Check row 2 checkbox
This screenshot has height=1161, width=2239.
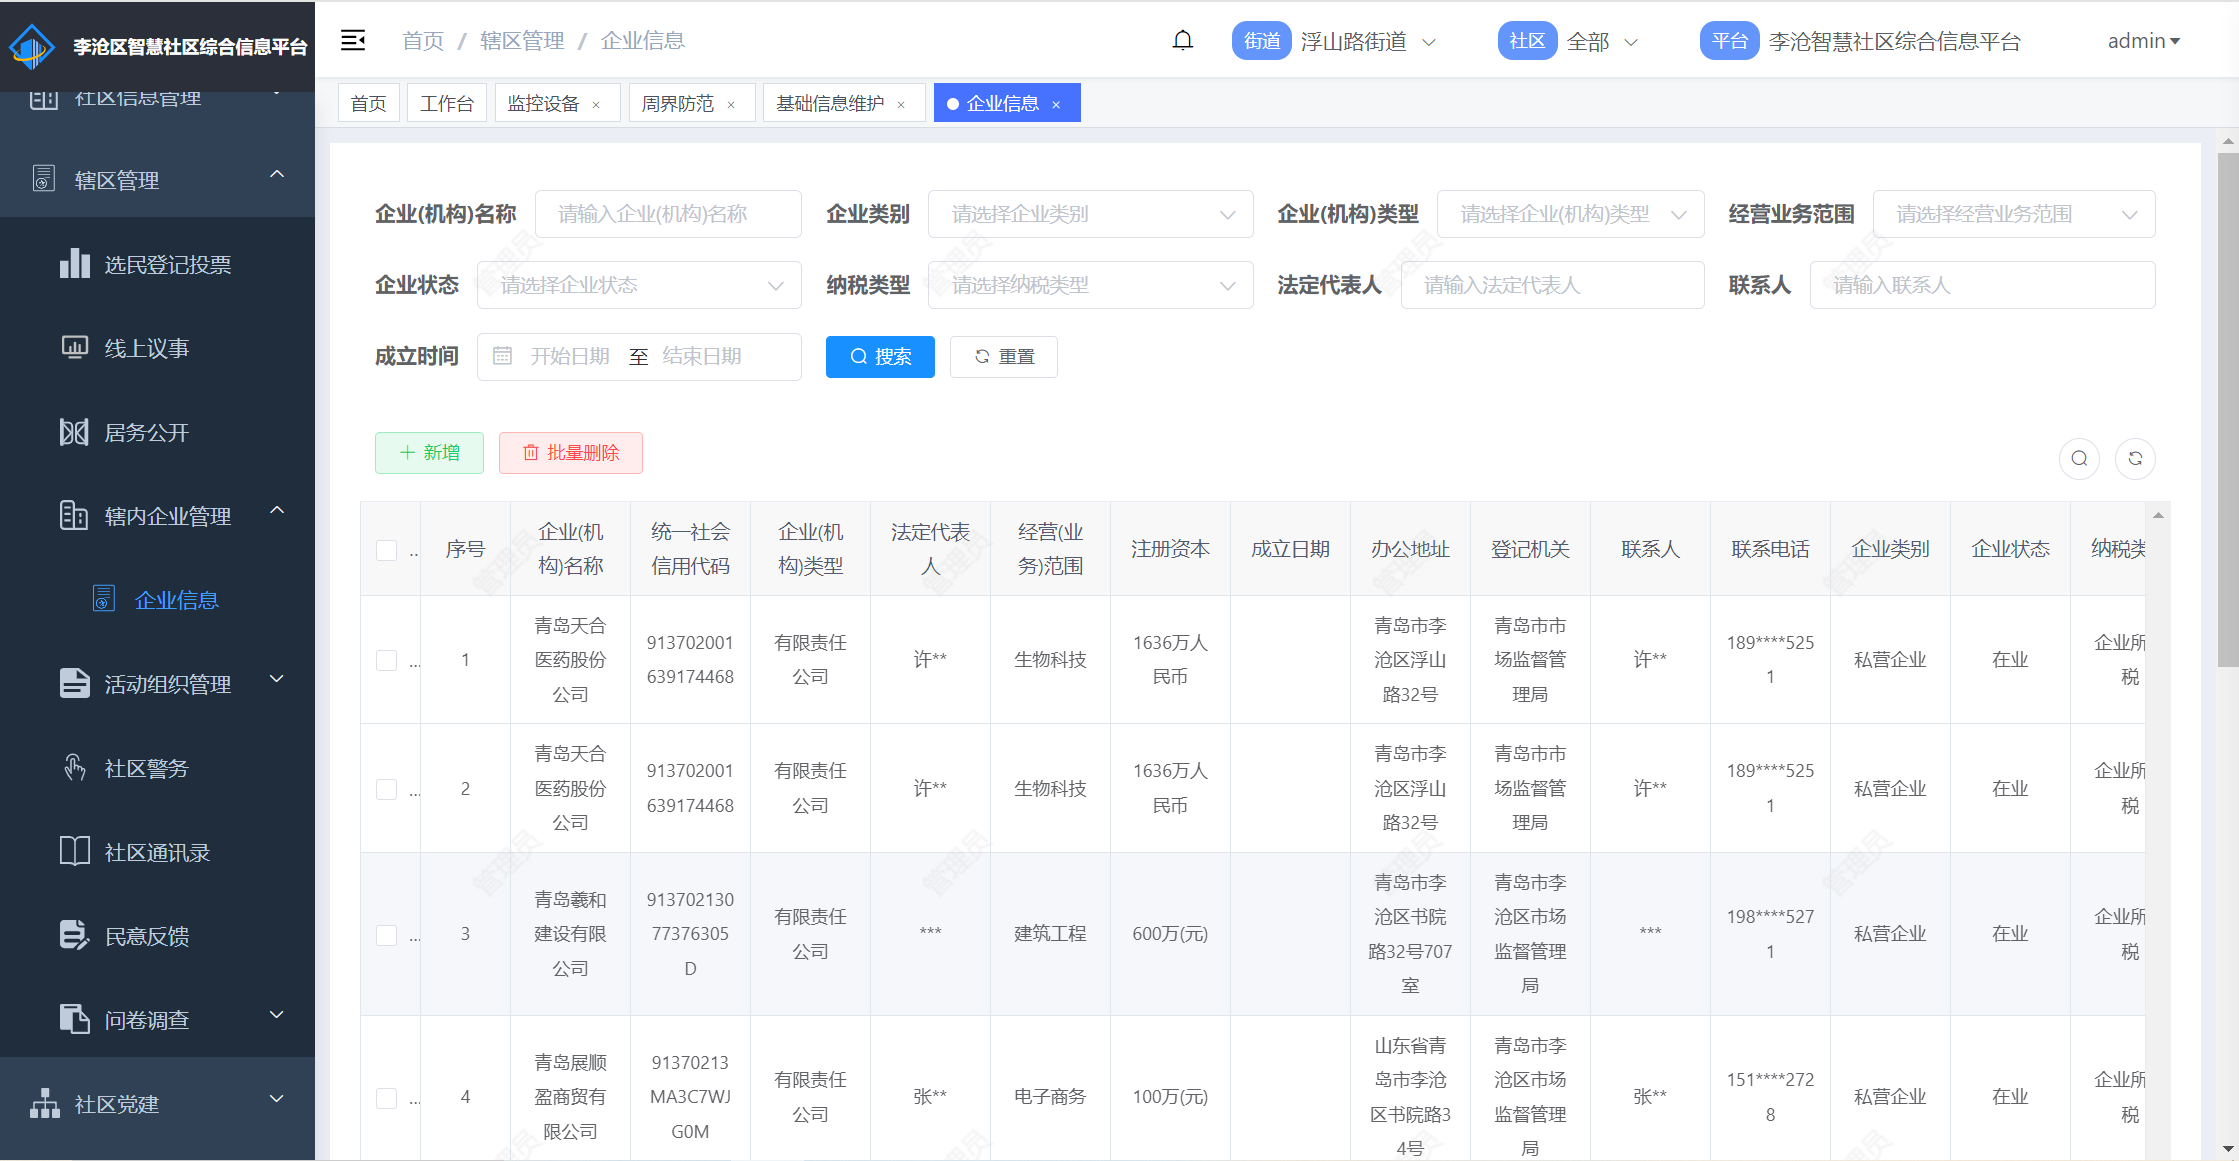tap(387, 789)
